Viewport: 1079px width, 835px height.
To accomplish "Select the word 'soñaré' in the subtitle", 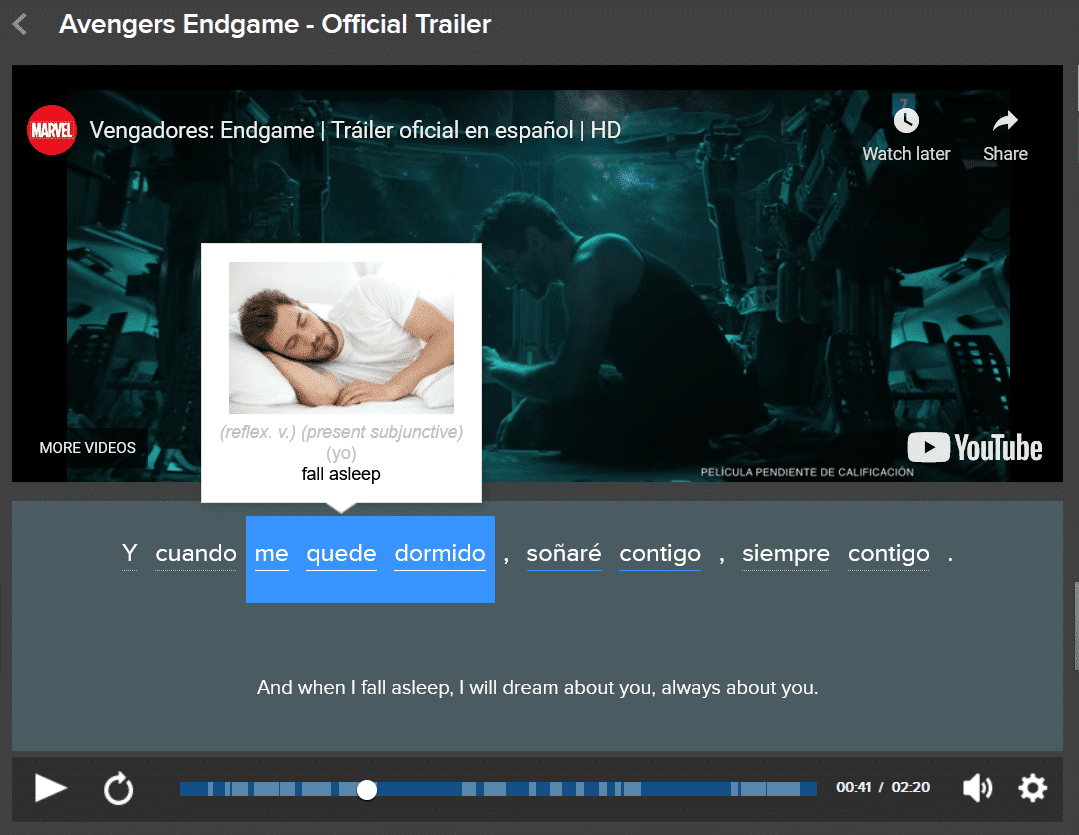I will [x=564, y=553].
